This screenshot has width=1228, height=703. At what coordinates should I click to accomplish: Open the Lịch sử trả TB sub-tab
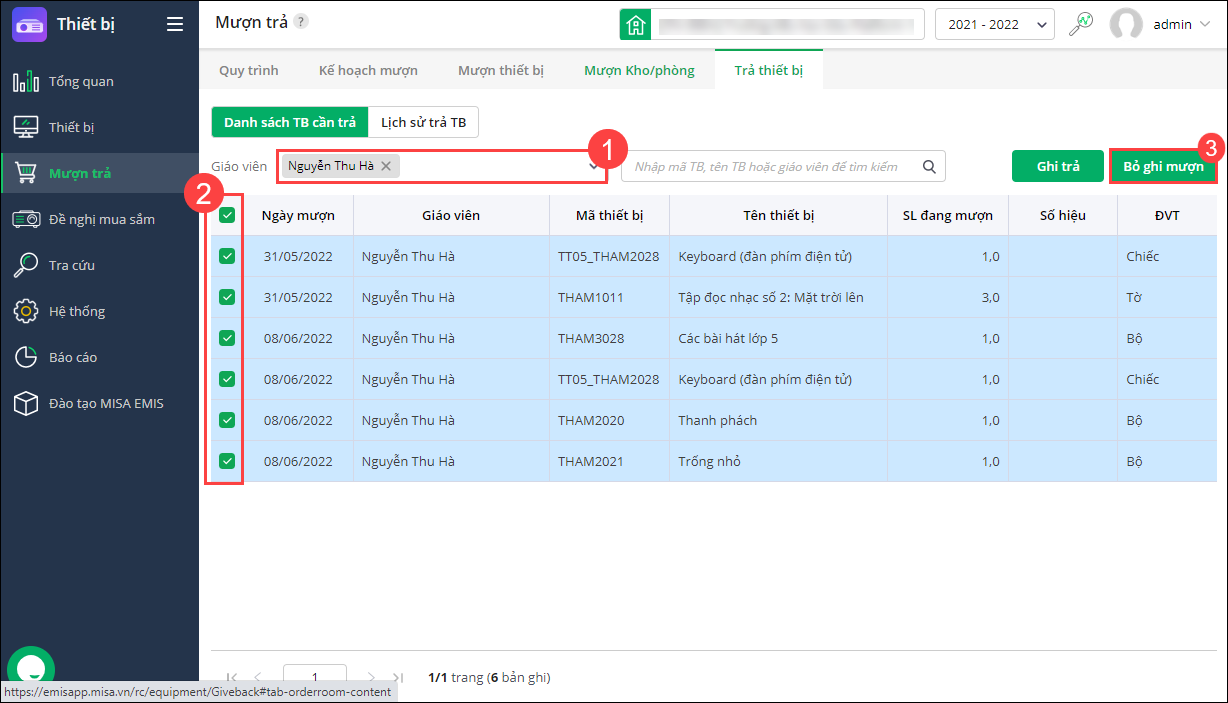[x=424, y=122]
